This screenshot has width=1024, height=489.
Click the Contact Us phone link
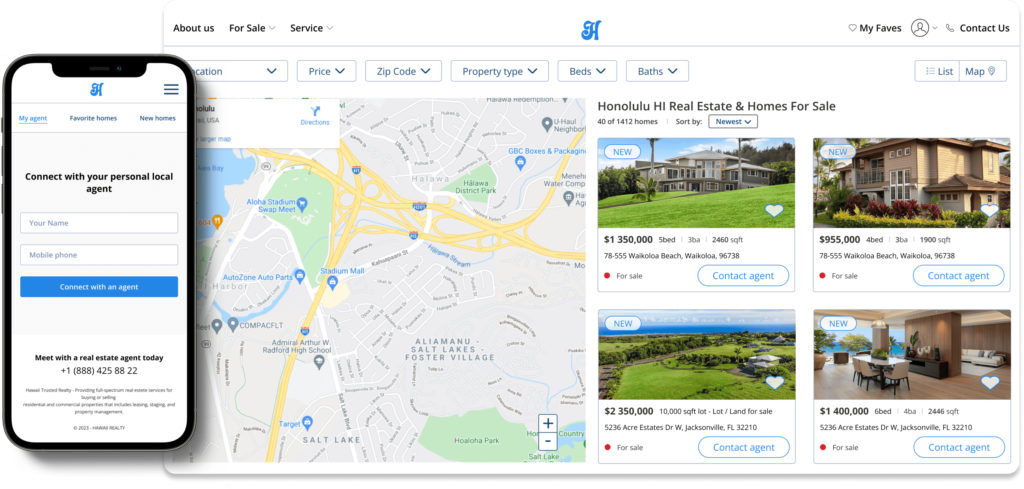tap(977, 28)
